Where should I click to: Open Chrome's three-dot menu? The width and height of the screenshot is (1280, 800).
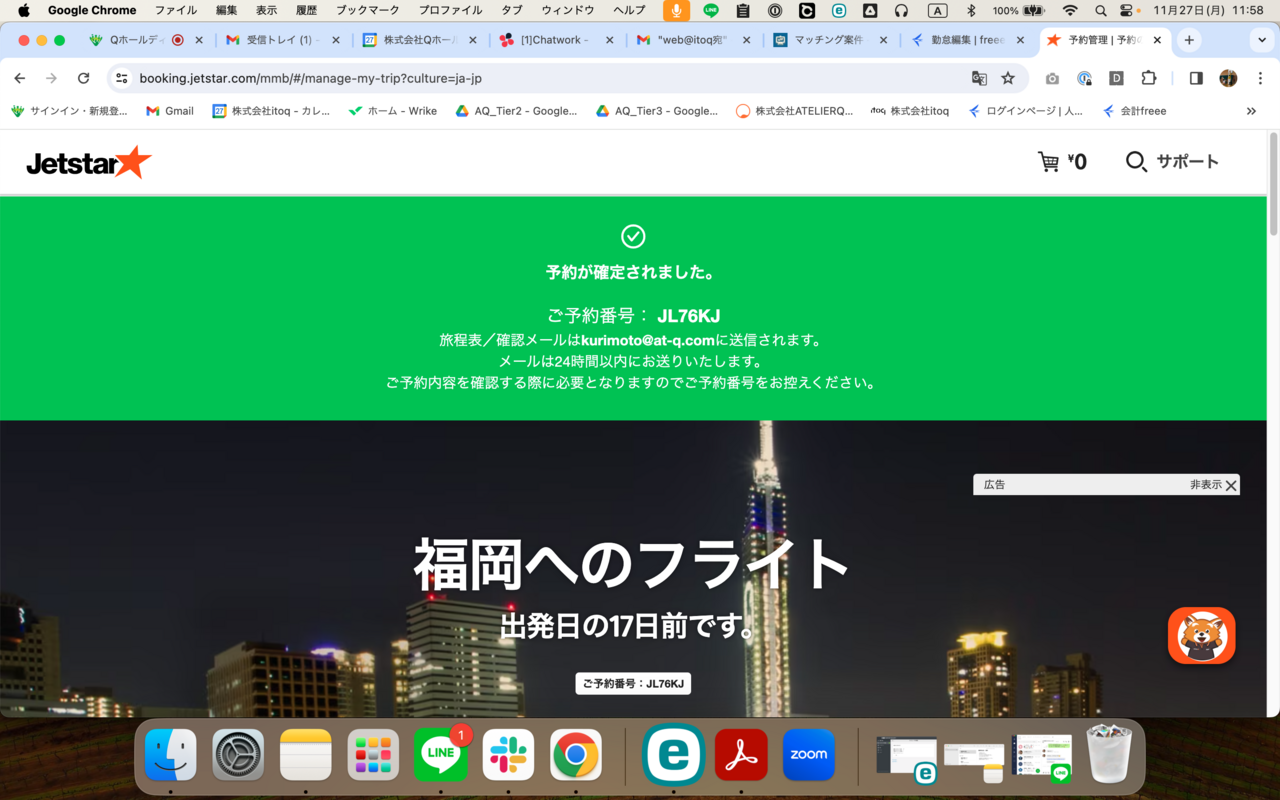[x=1260, y=78]
